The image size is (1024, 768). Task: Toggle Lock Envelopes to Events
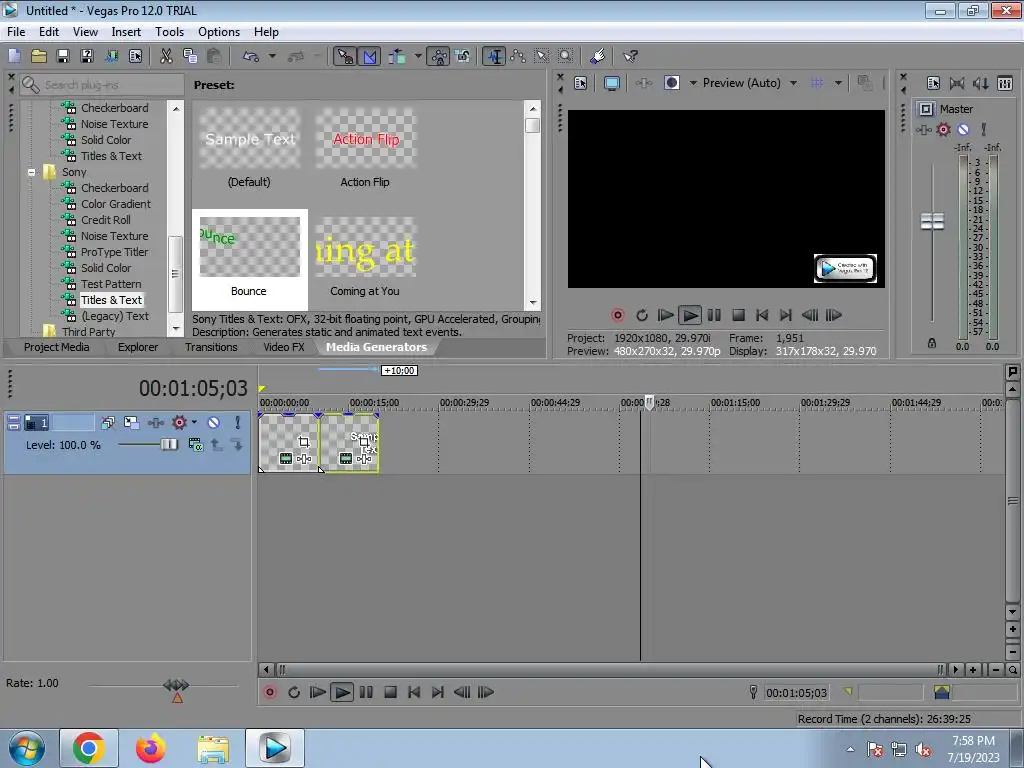(439, 56)
